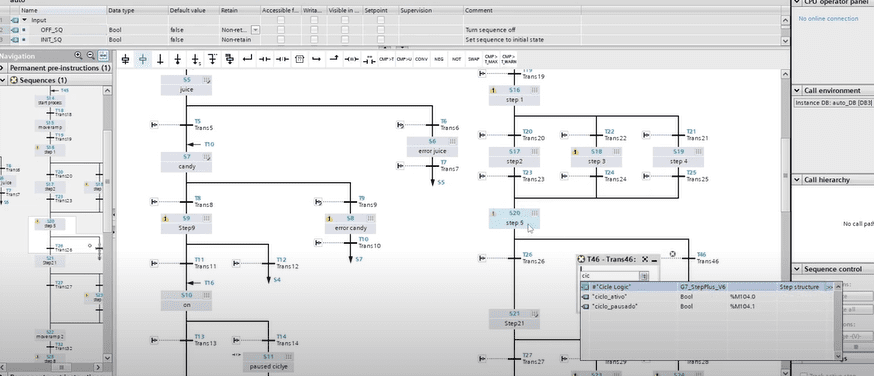This screenshot has width=874, height=376.
Task: Collapse the Input tree node
Action: (x=24, y=19)
